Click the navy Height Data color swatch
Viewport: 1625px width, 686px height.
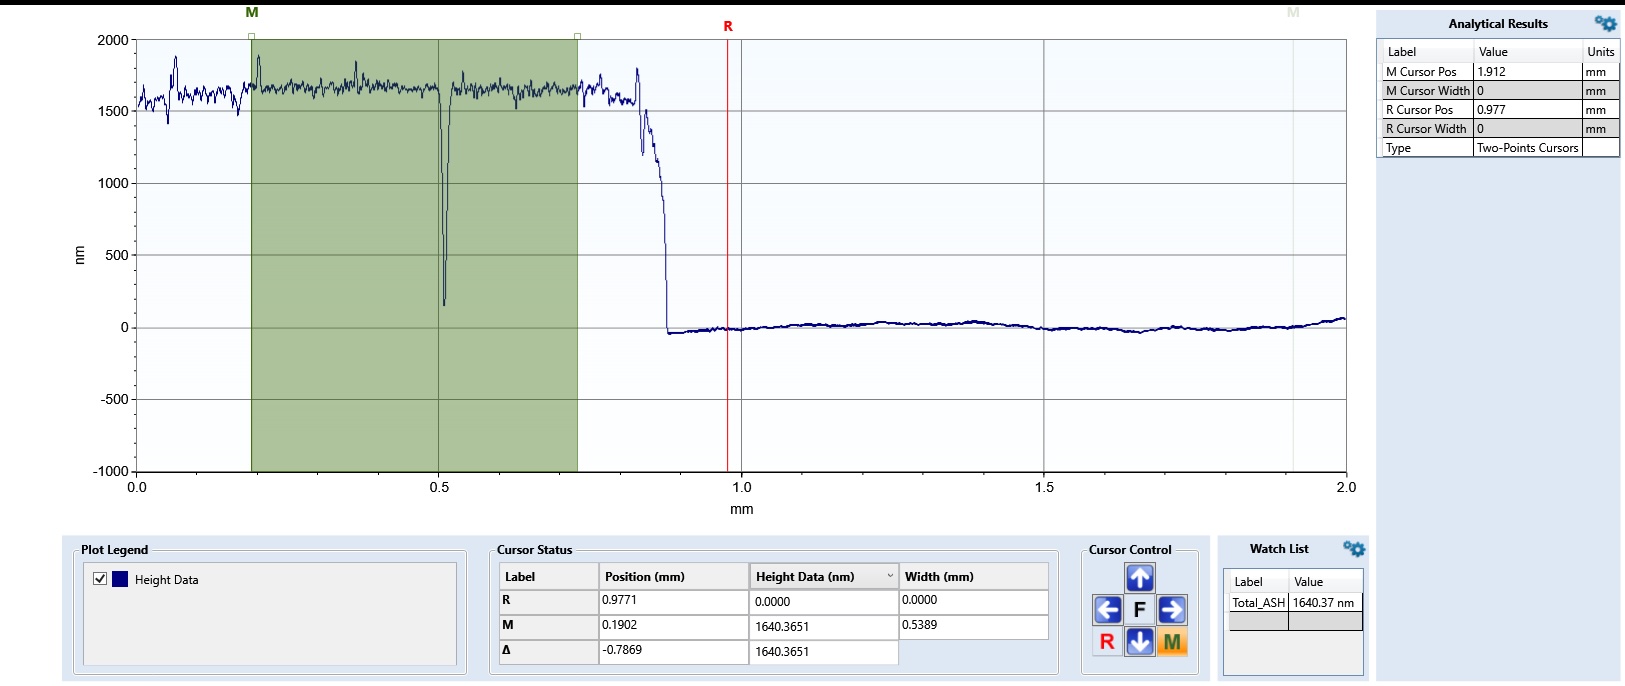[120, 579]
